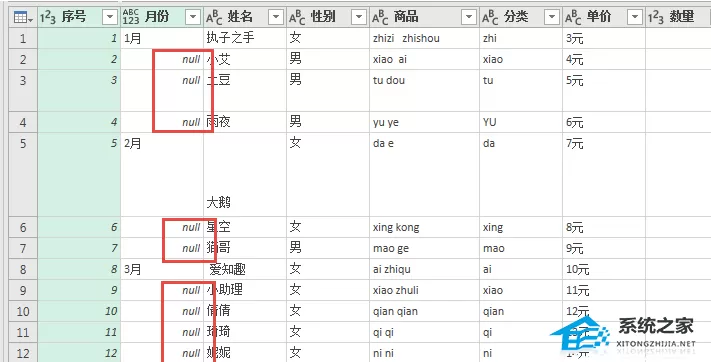
Task: Expand the filter dropdown of 性别 column
Action: point(359,18)
